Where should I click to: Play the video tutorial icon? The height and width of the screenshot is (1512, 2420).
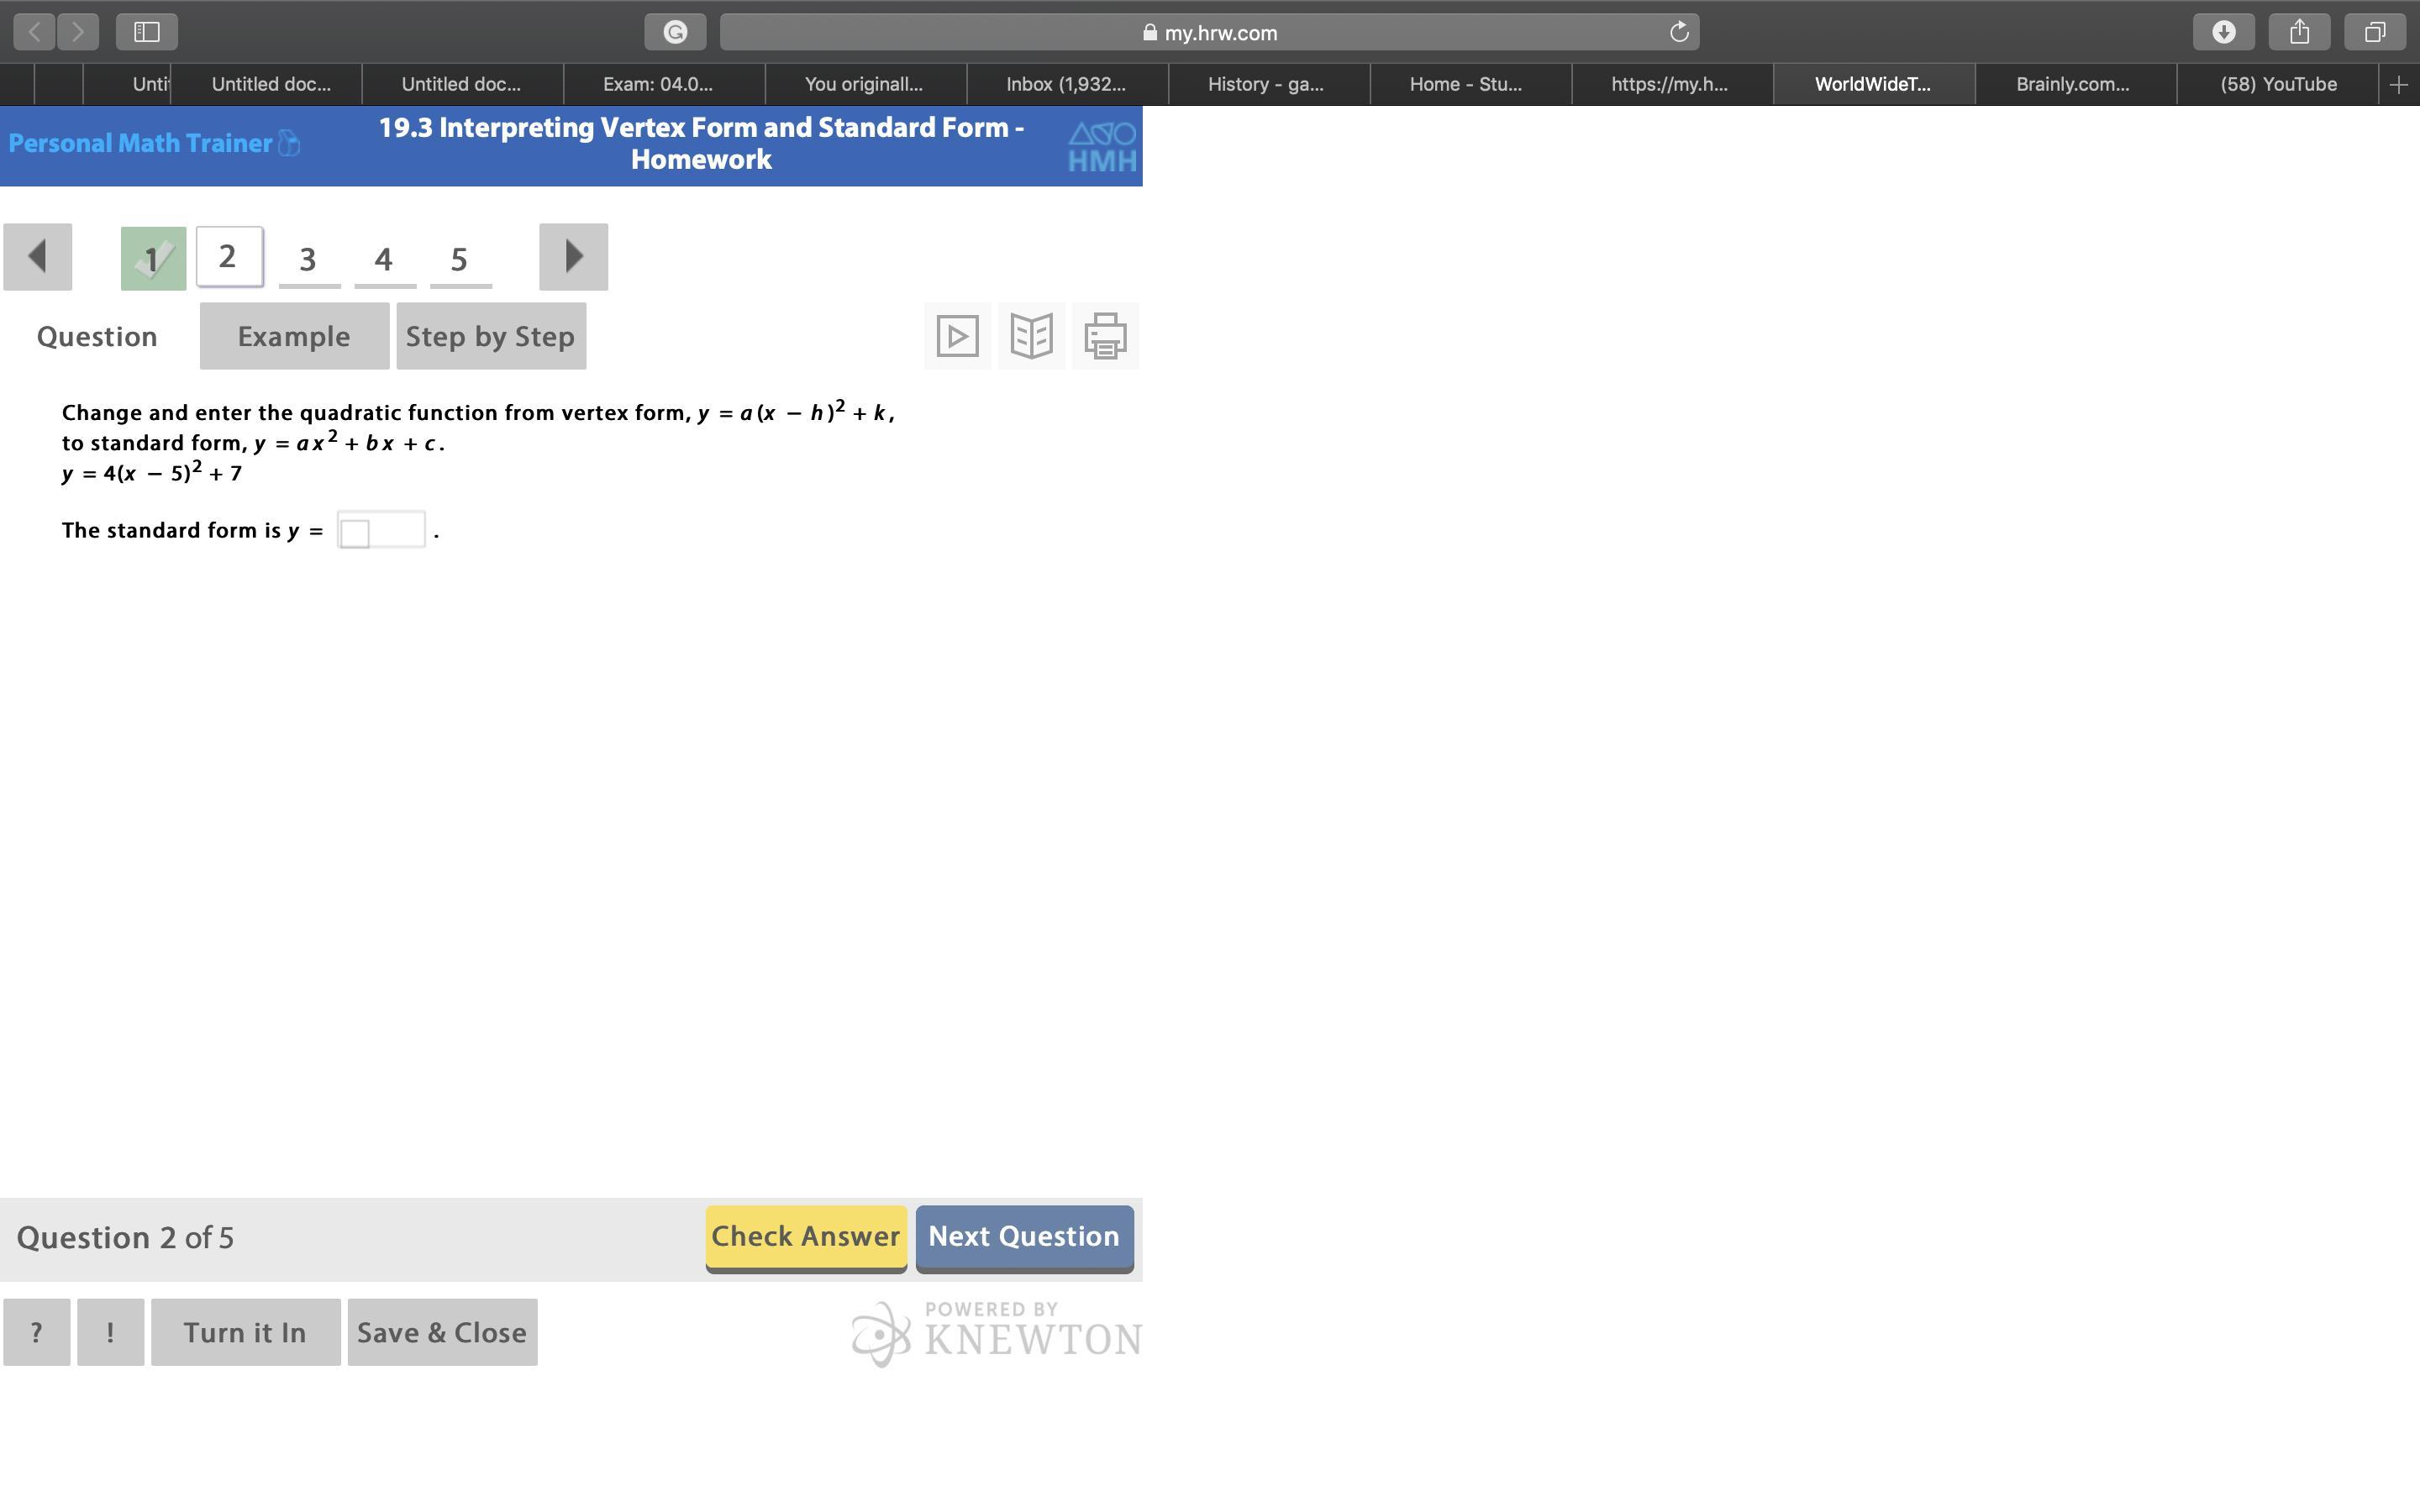[957, 336]
